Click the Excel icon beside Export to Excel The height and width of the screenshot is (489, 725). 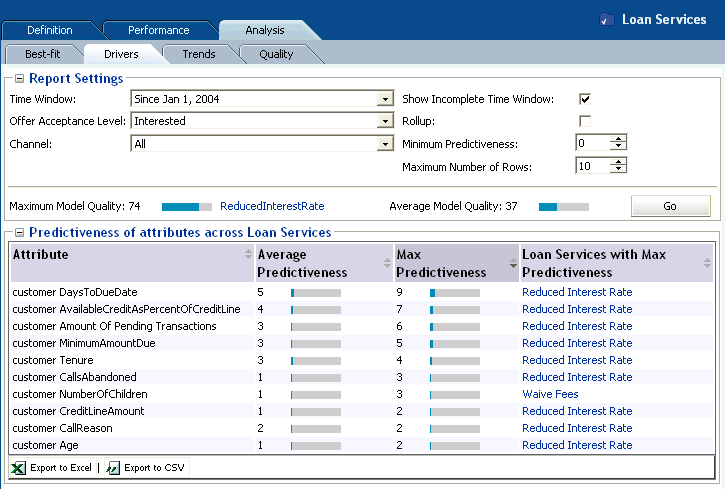click(x=19, y=468)
